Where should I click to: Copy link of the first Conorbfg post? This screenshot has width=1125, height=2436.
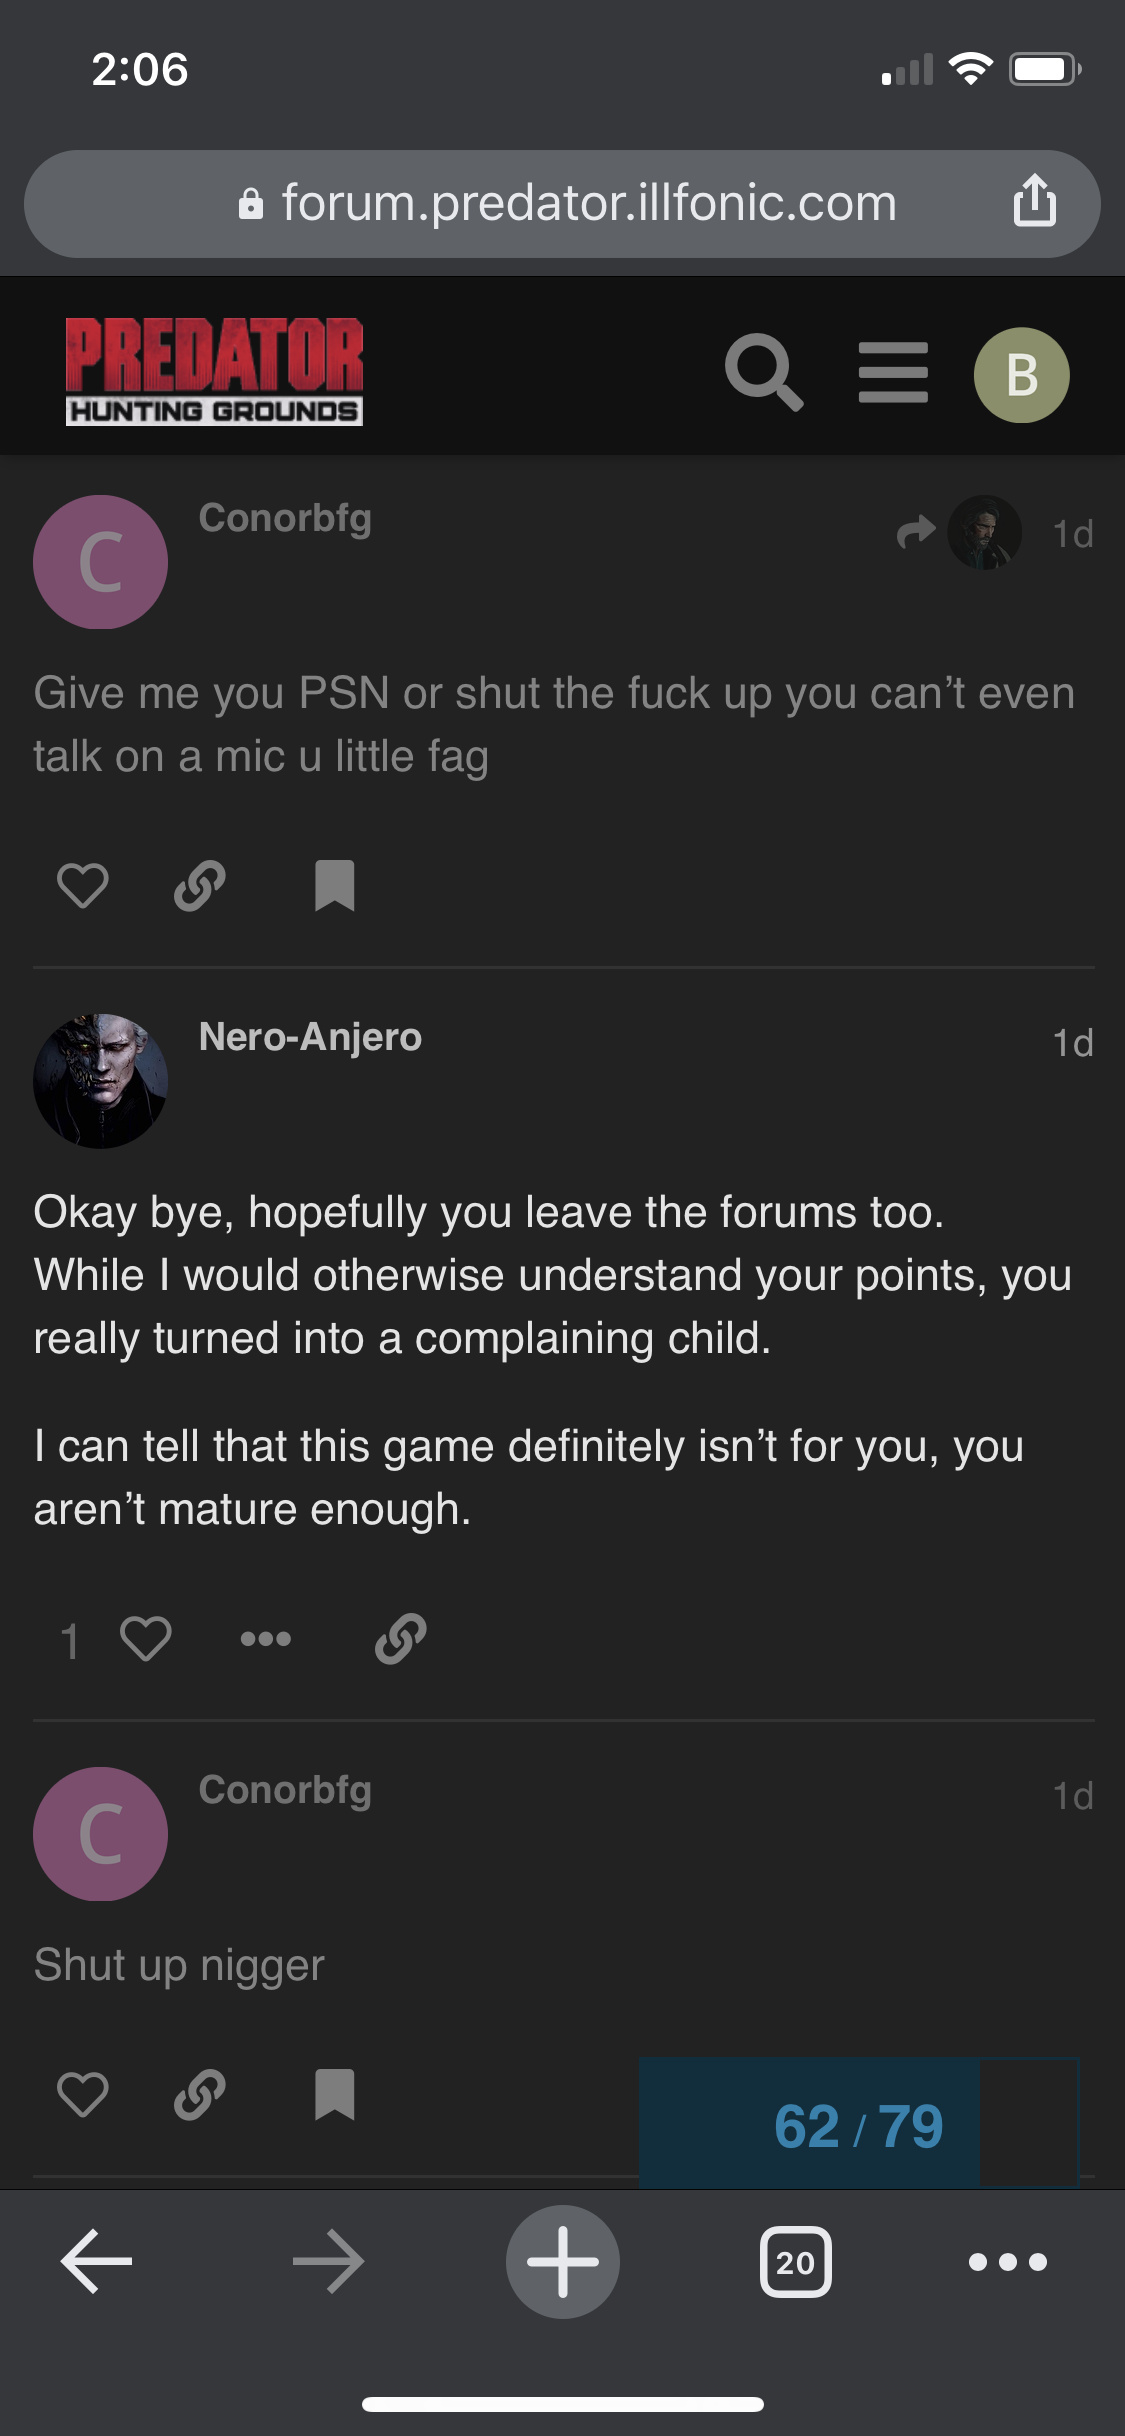[200, 885]
